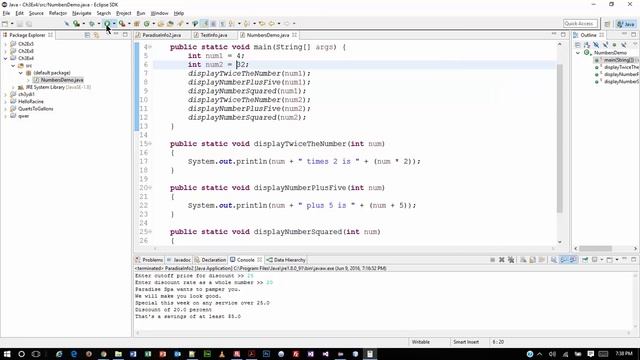Click collapse marker beside line 15
Viewport: 640px width, 360px height.
coord(150,144)
